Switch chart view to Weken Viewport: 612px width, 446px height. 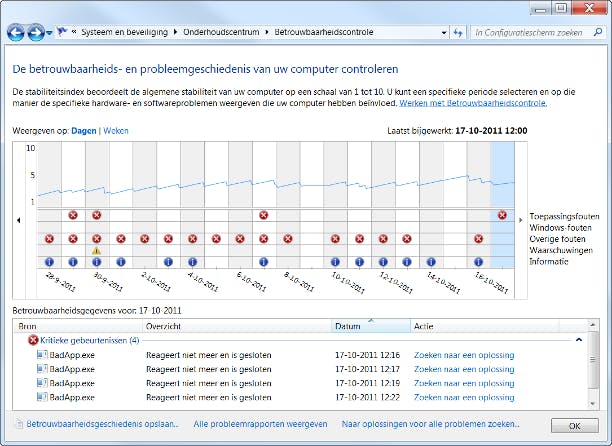pyautogui.click(x=116, y=131)
